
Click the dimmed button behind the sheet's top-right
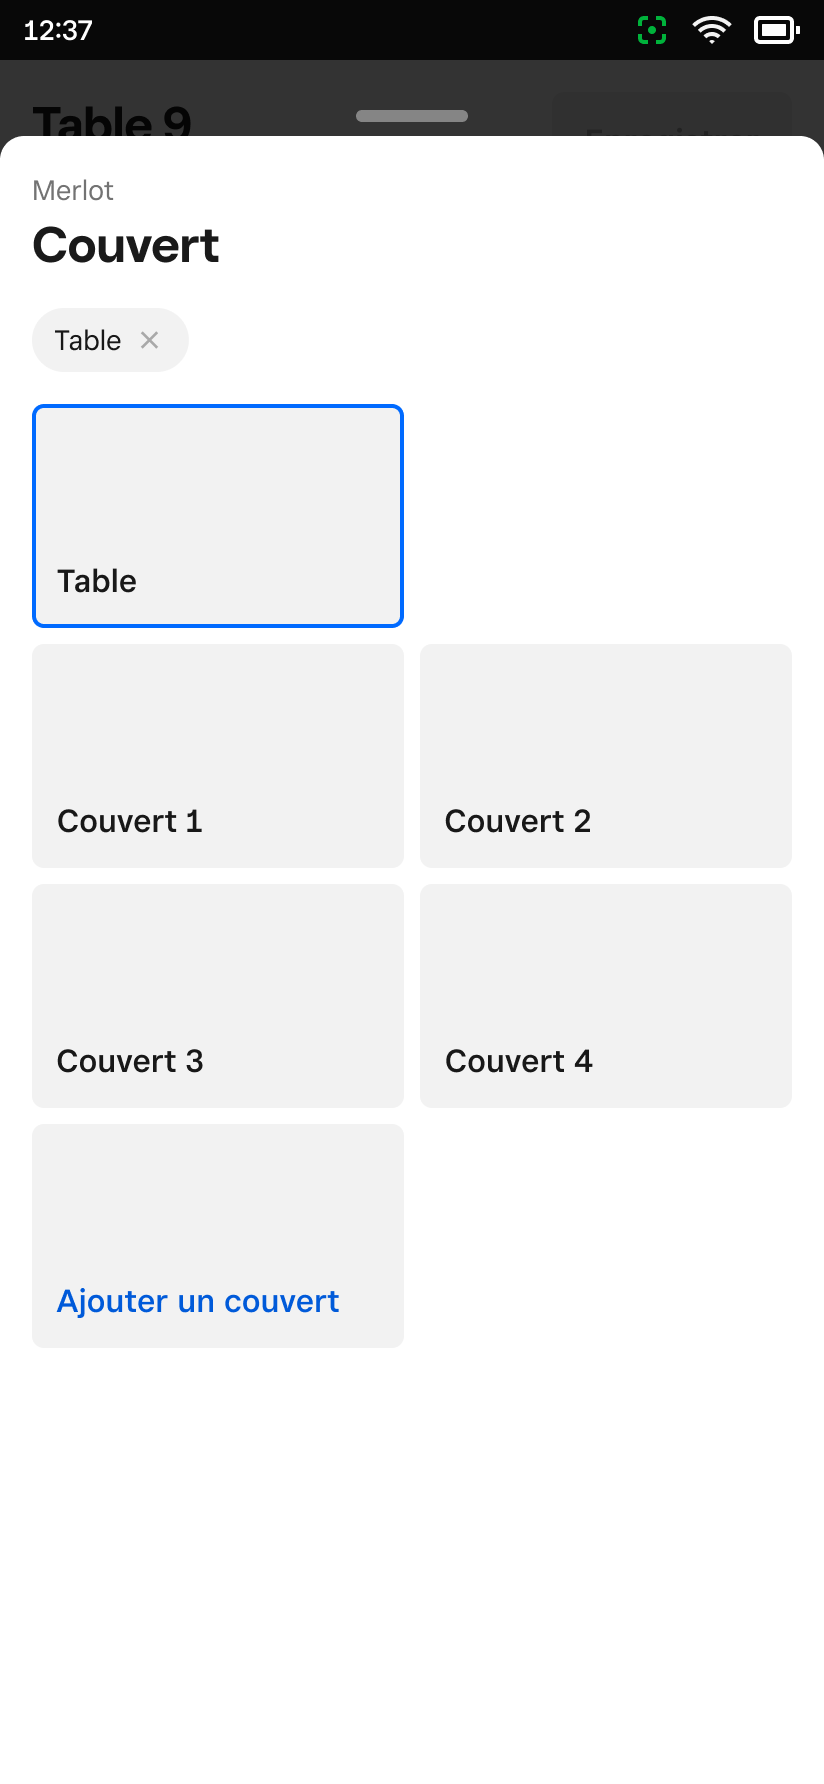click(x=672, y=114)
